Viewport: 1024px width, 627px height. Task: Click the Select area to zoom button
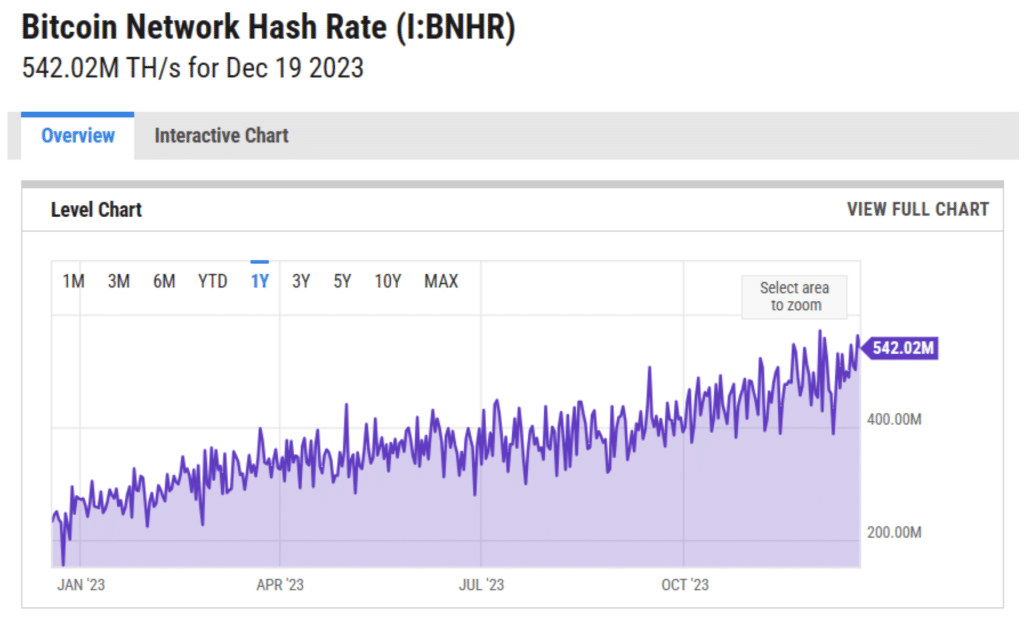[x=793, y=296]
